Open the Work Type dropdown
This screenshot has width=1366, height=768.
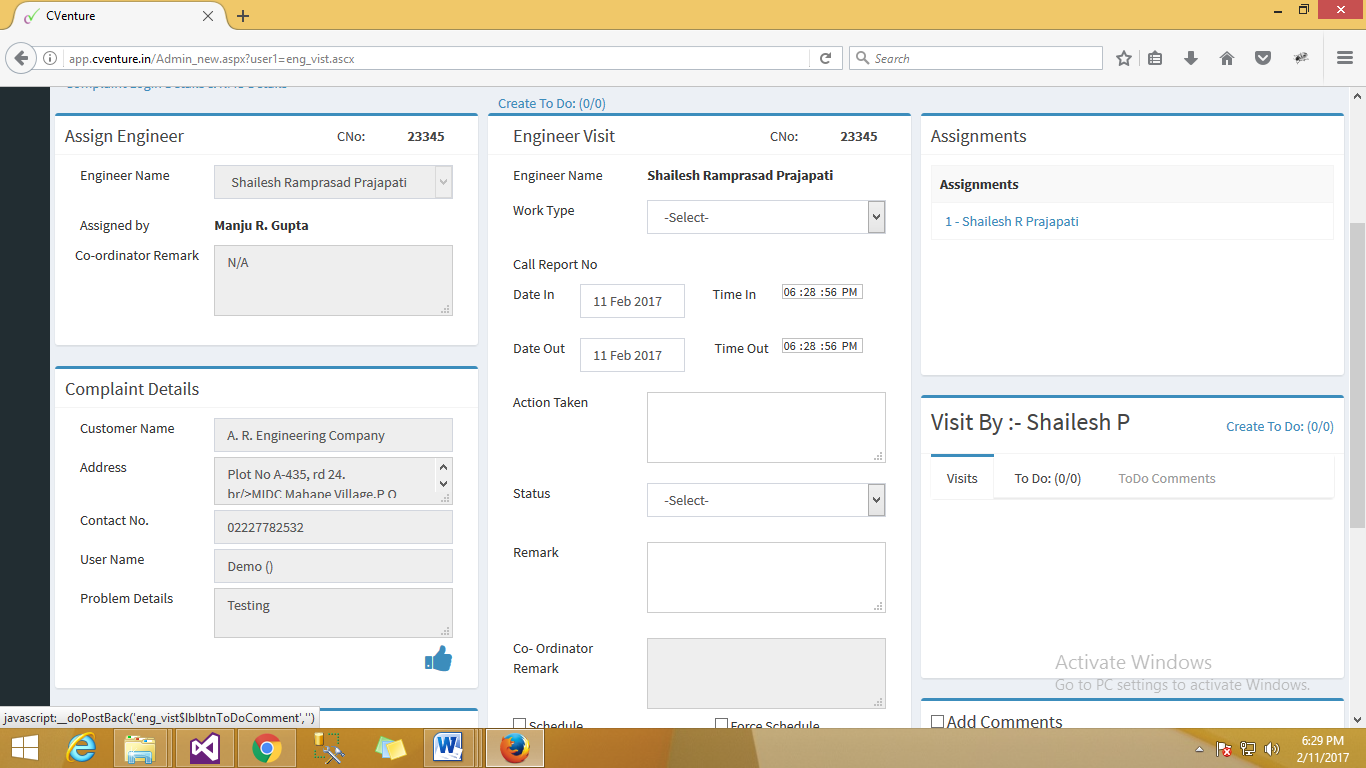[766, 217]
